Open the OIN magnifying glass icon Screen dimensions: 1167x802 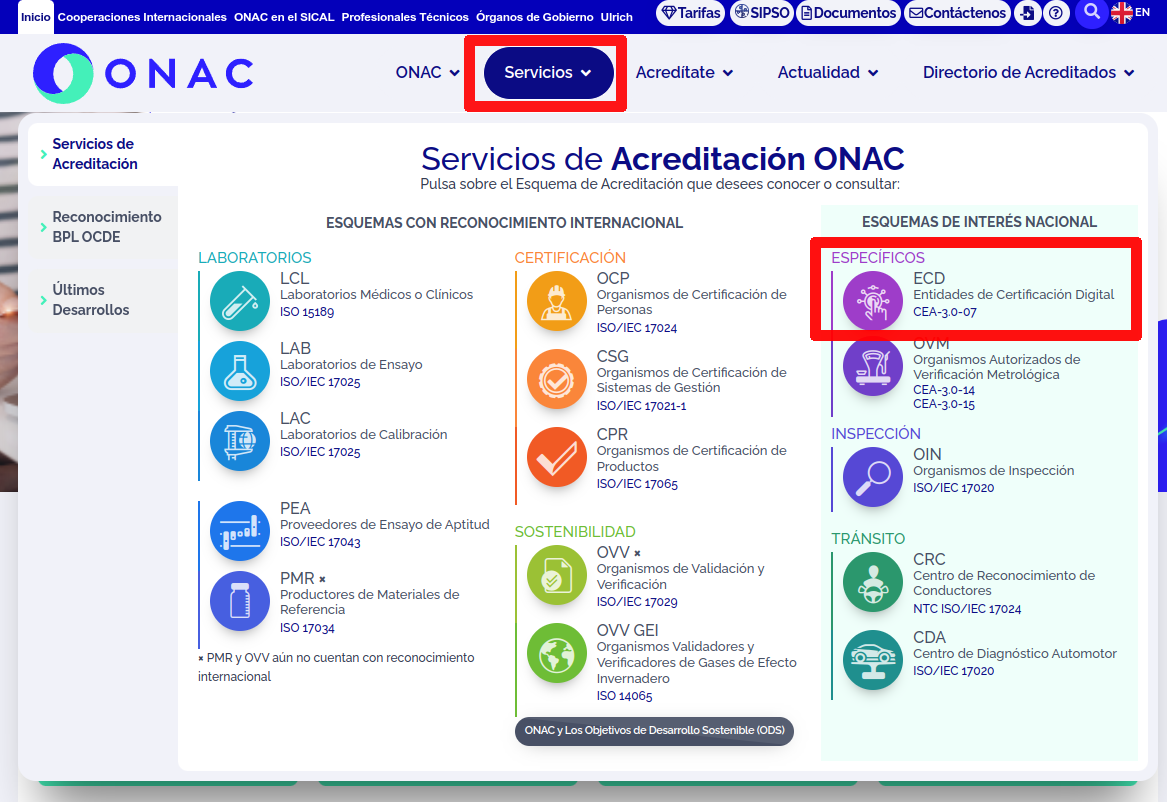pos(873,477)
